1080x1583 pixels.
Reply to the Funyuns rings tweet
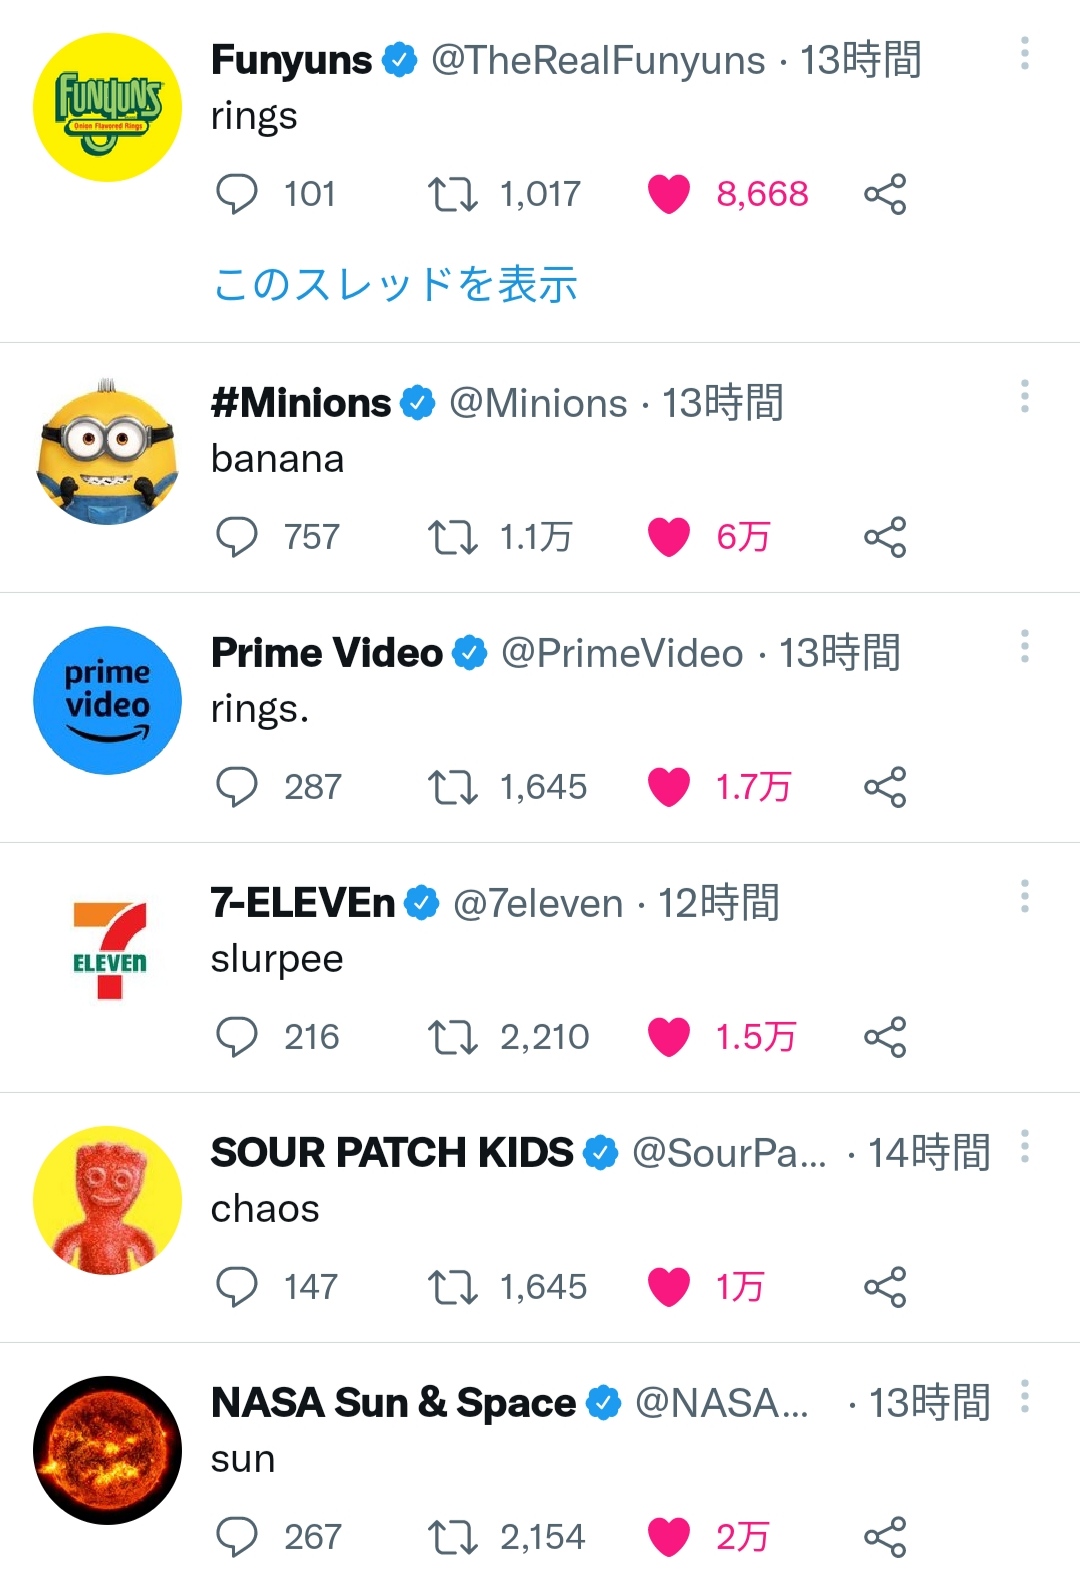click(237, 194)
